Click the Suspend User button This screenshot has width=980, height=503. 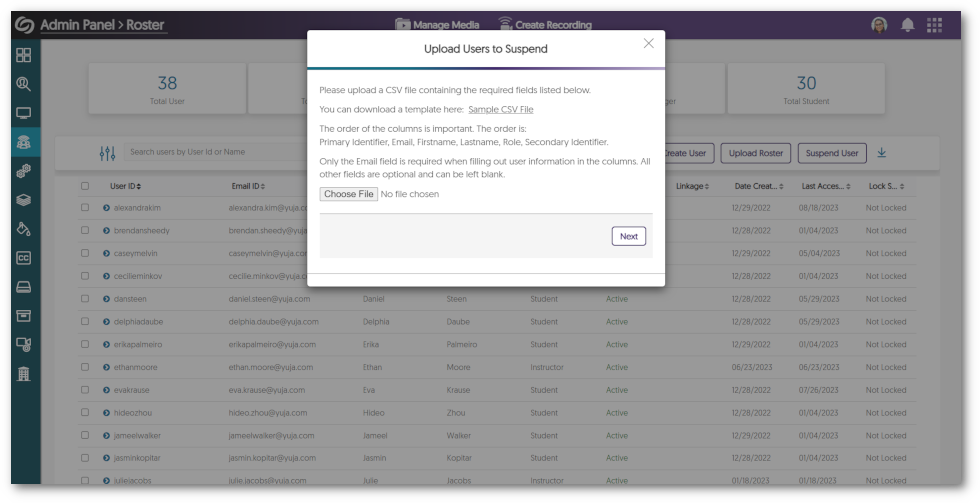pos(832,153)
